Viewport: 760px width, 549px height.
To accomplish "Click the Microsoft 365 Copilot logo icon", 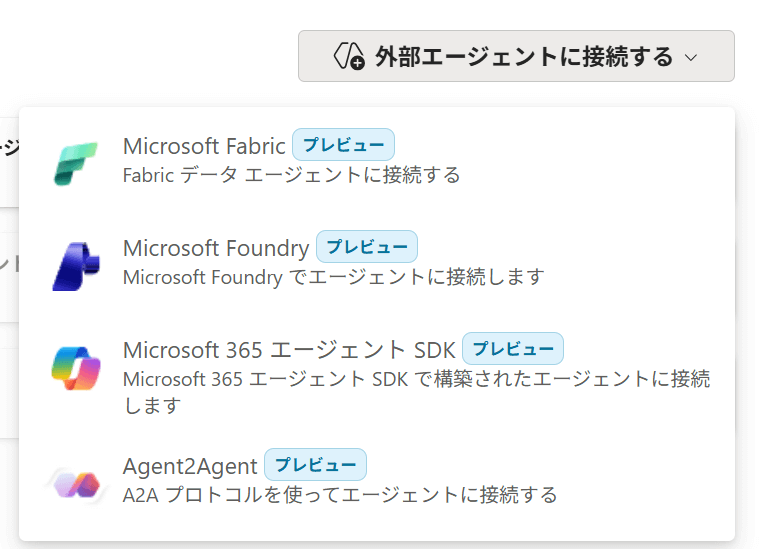I will coord(76,369).
